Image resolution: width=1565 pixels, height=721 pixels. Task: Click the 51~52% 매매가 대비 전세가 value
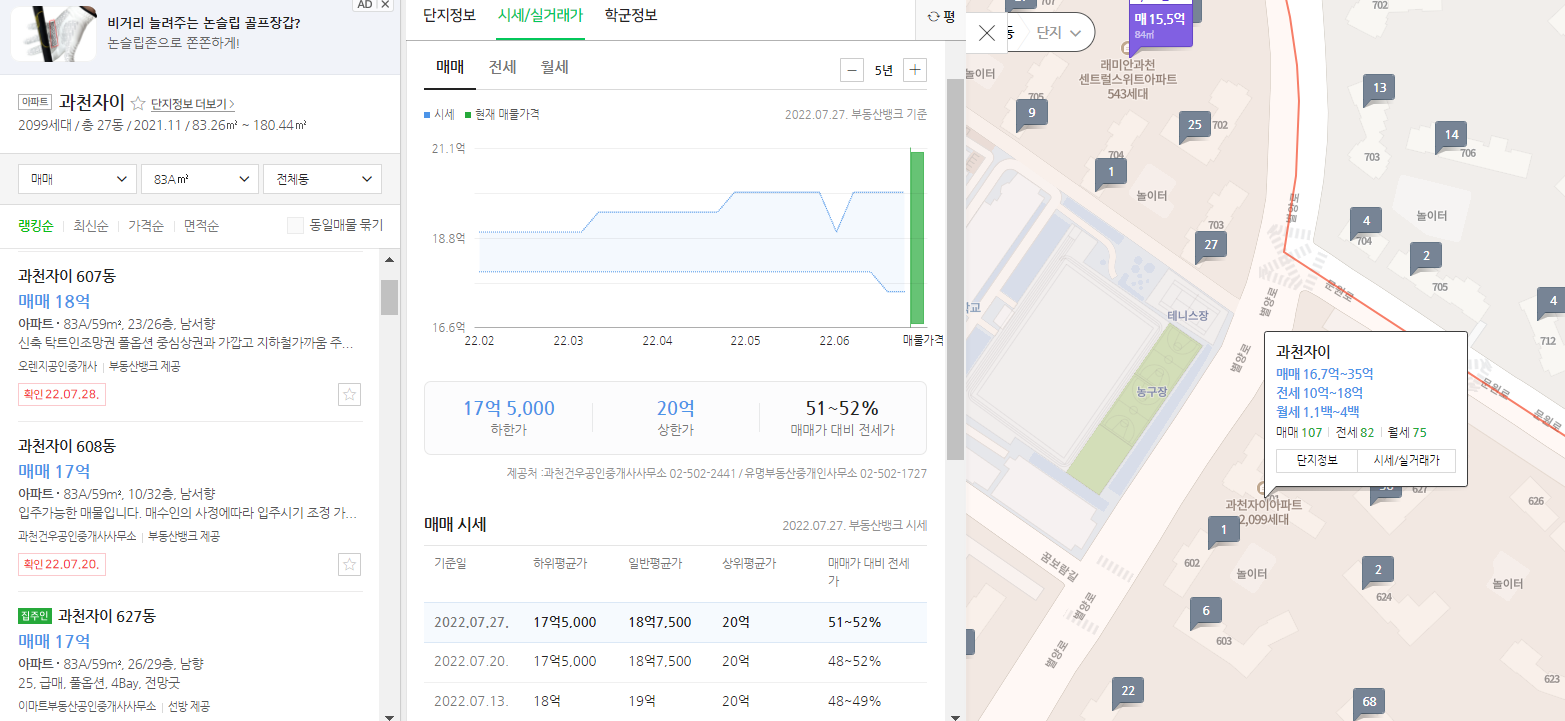tap(842, 408)
